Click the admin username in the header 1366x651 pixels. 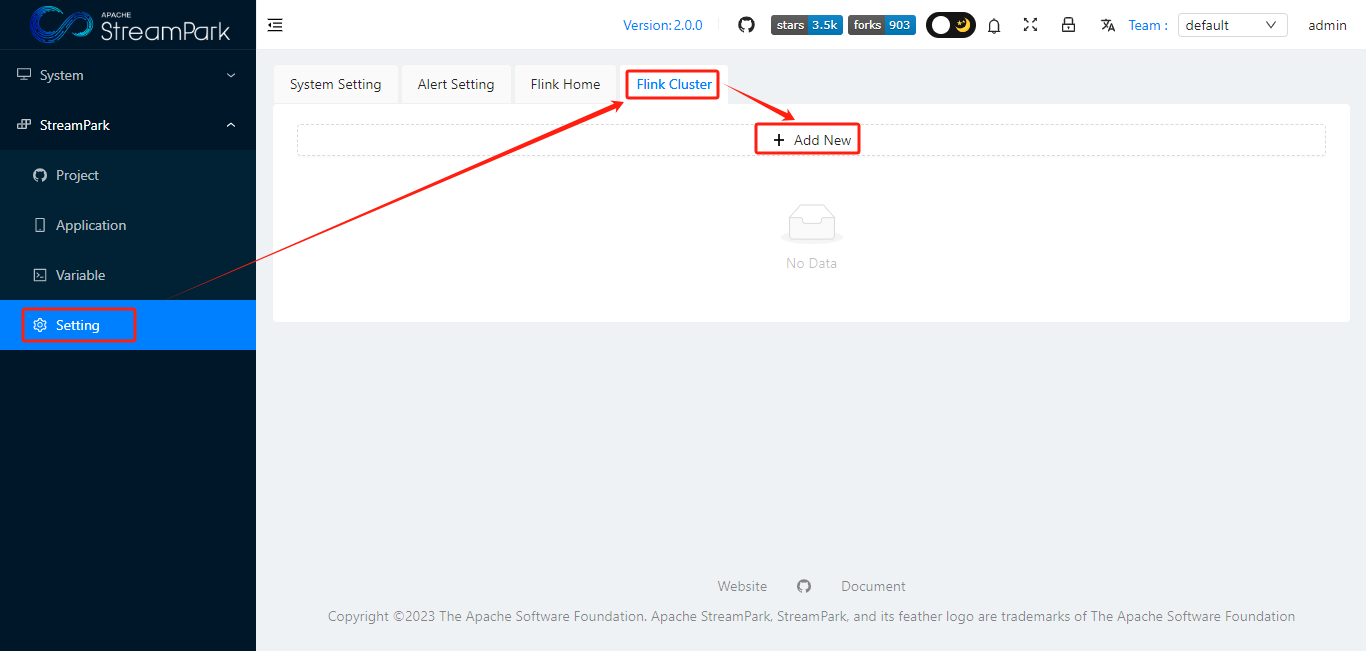coord(1327,24)
